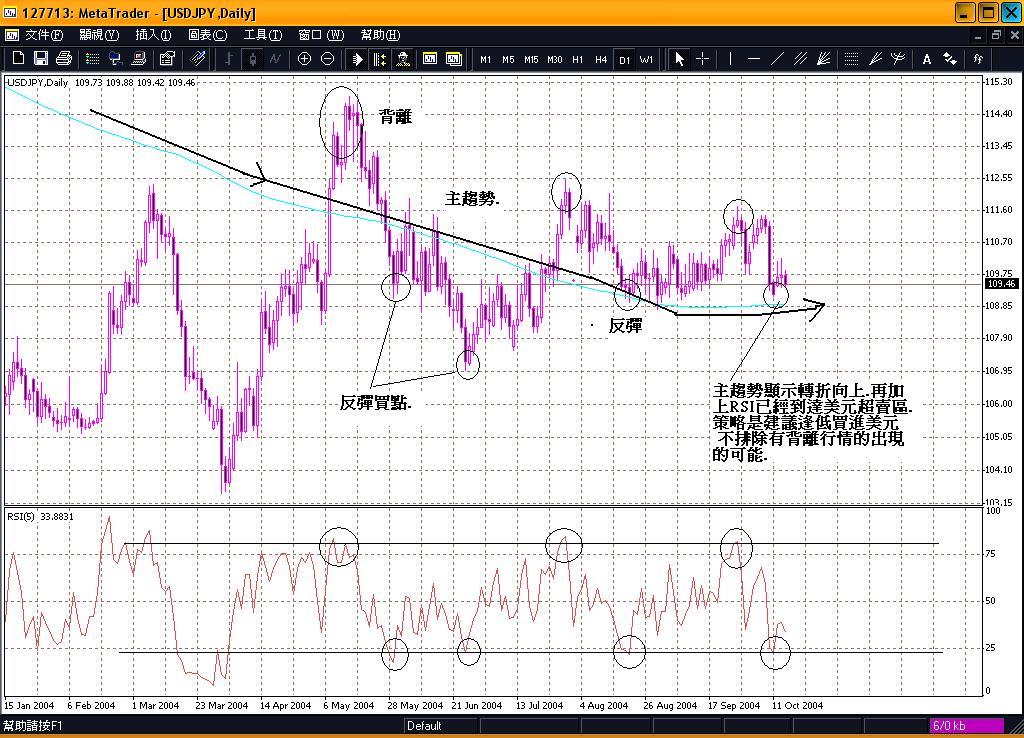This screenshot has height=738, width=1024.
Task: Switch chart to bar chart mode
Action: tap(229, 59)
